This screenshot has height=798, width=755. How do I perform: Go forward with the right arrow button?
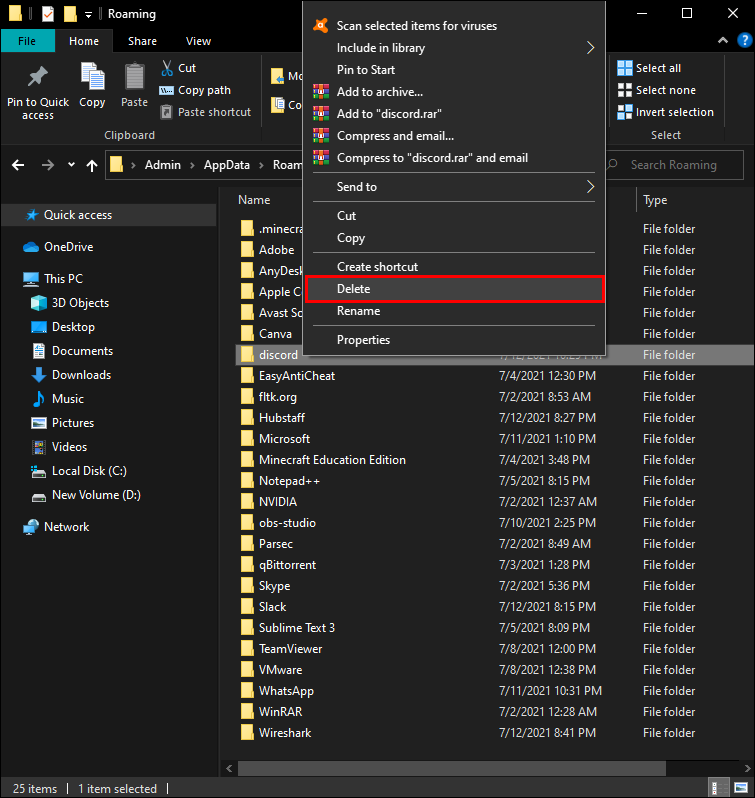pos(48,165)
